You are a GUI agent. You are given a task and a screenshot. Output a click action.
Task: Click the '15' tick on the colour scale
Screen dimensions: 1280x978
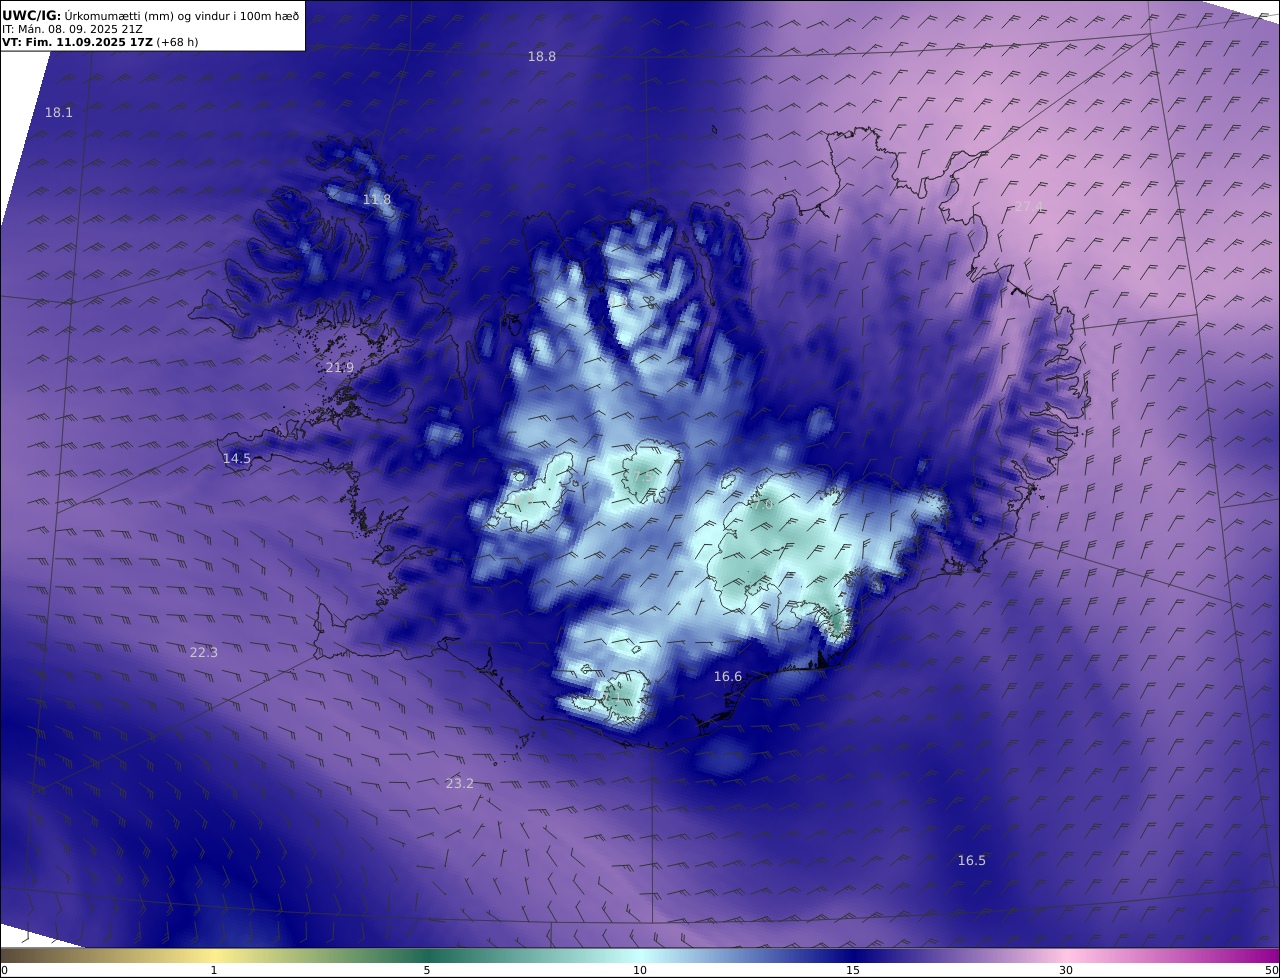click(853, 970)
